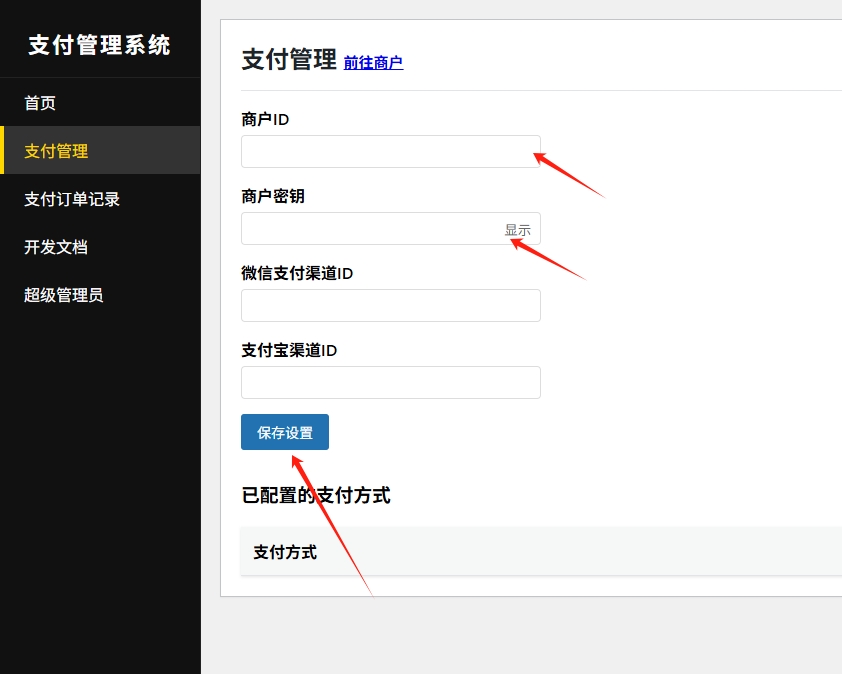Click the 支付管理系统 sidebar title

[x=99, y=45]
